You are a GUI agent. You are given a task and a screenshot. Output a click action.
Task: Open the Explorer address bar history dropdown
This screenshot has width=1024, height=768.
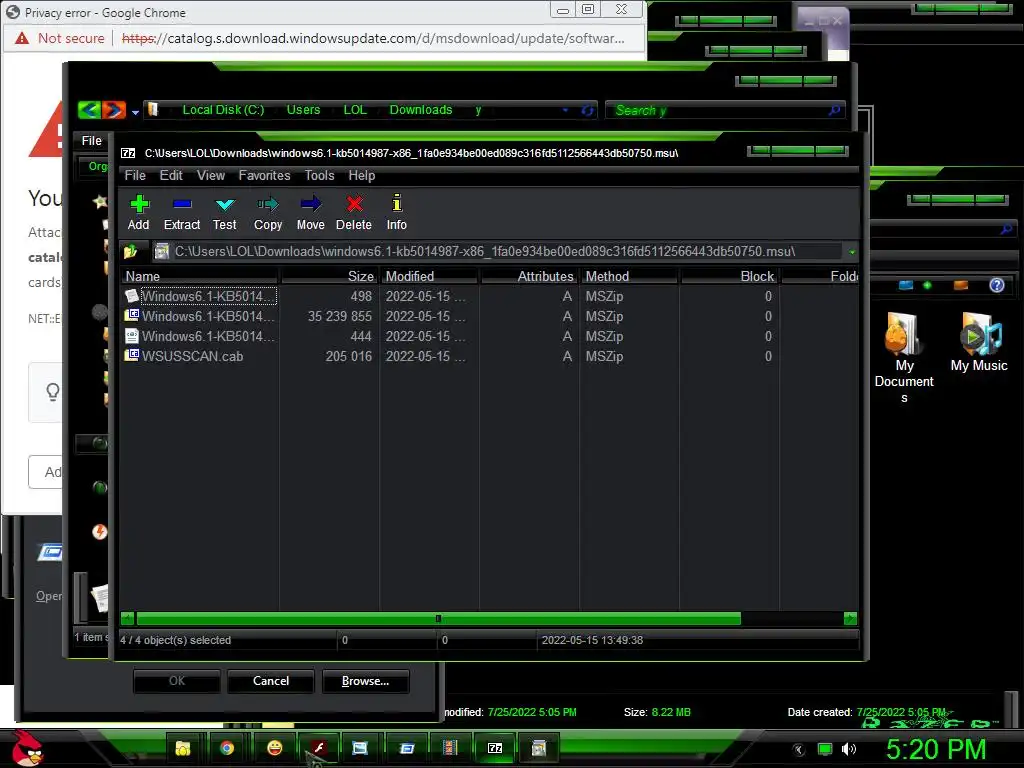(565, 110)
